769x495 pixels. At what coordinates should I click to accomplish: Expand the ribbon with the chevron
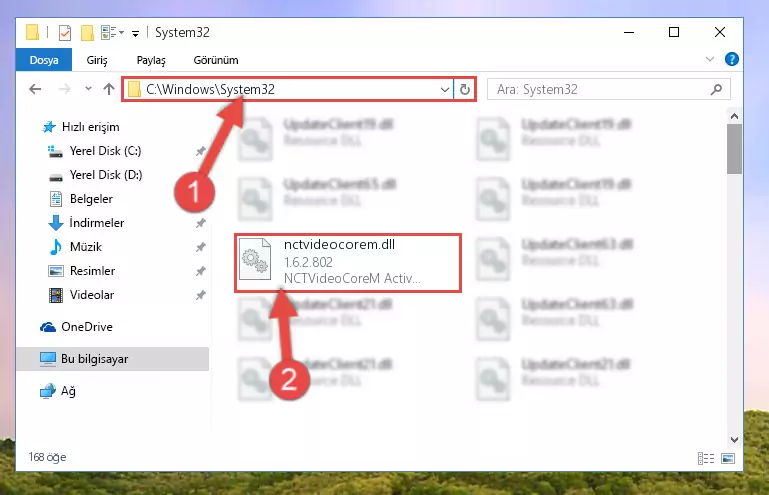click(x=710, y=59)
